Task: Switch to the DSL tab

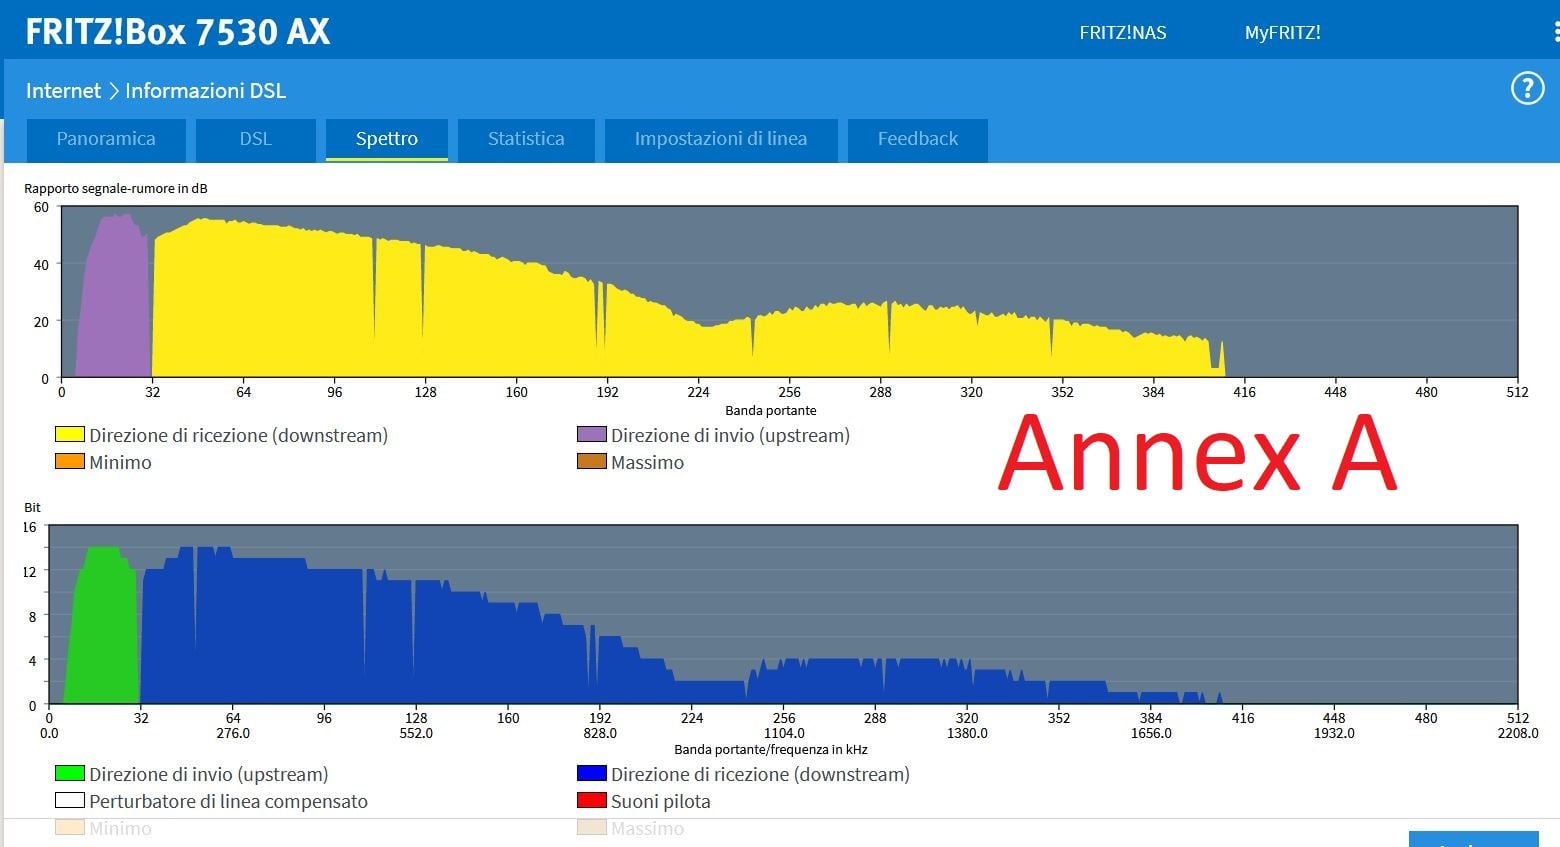Action: (x=255, y=139)
